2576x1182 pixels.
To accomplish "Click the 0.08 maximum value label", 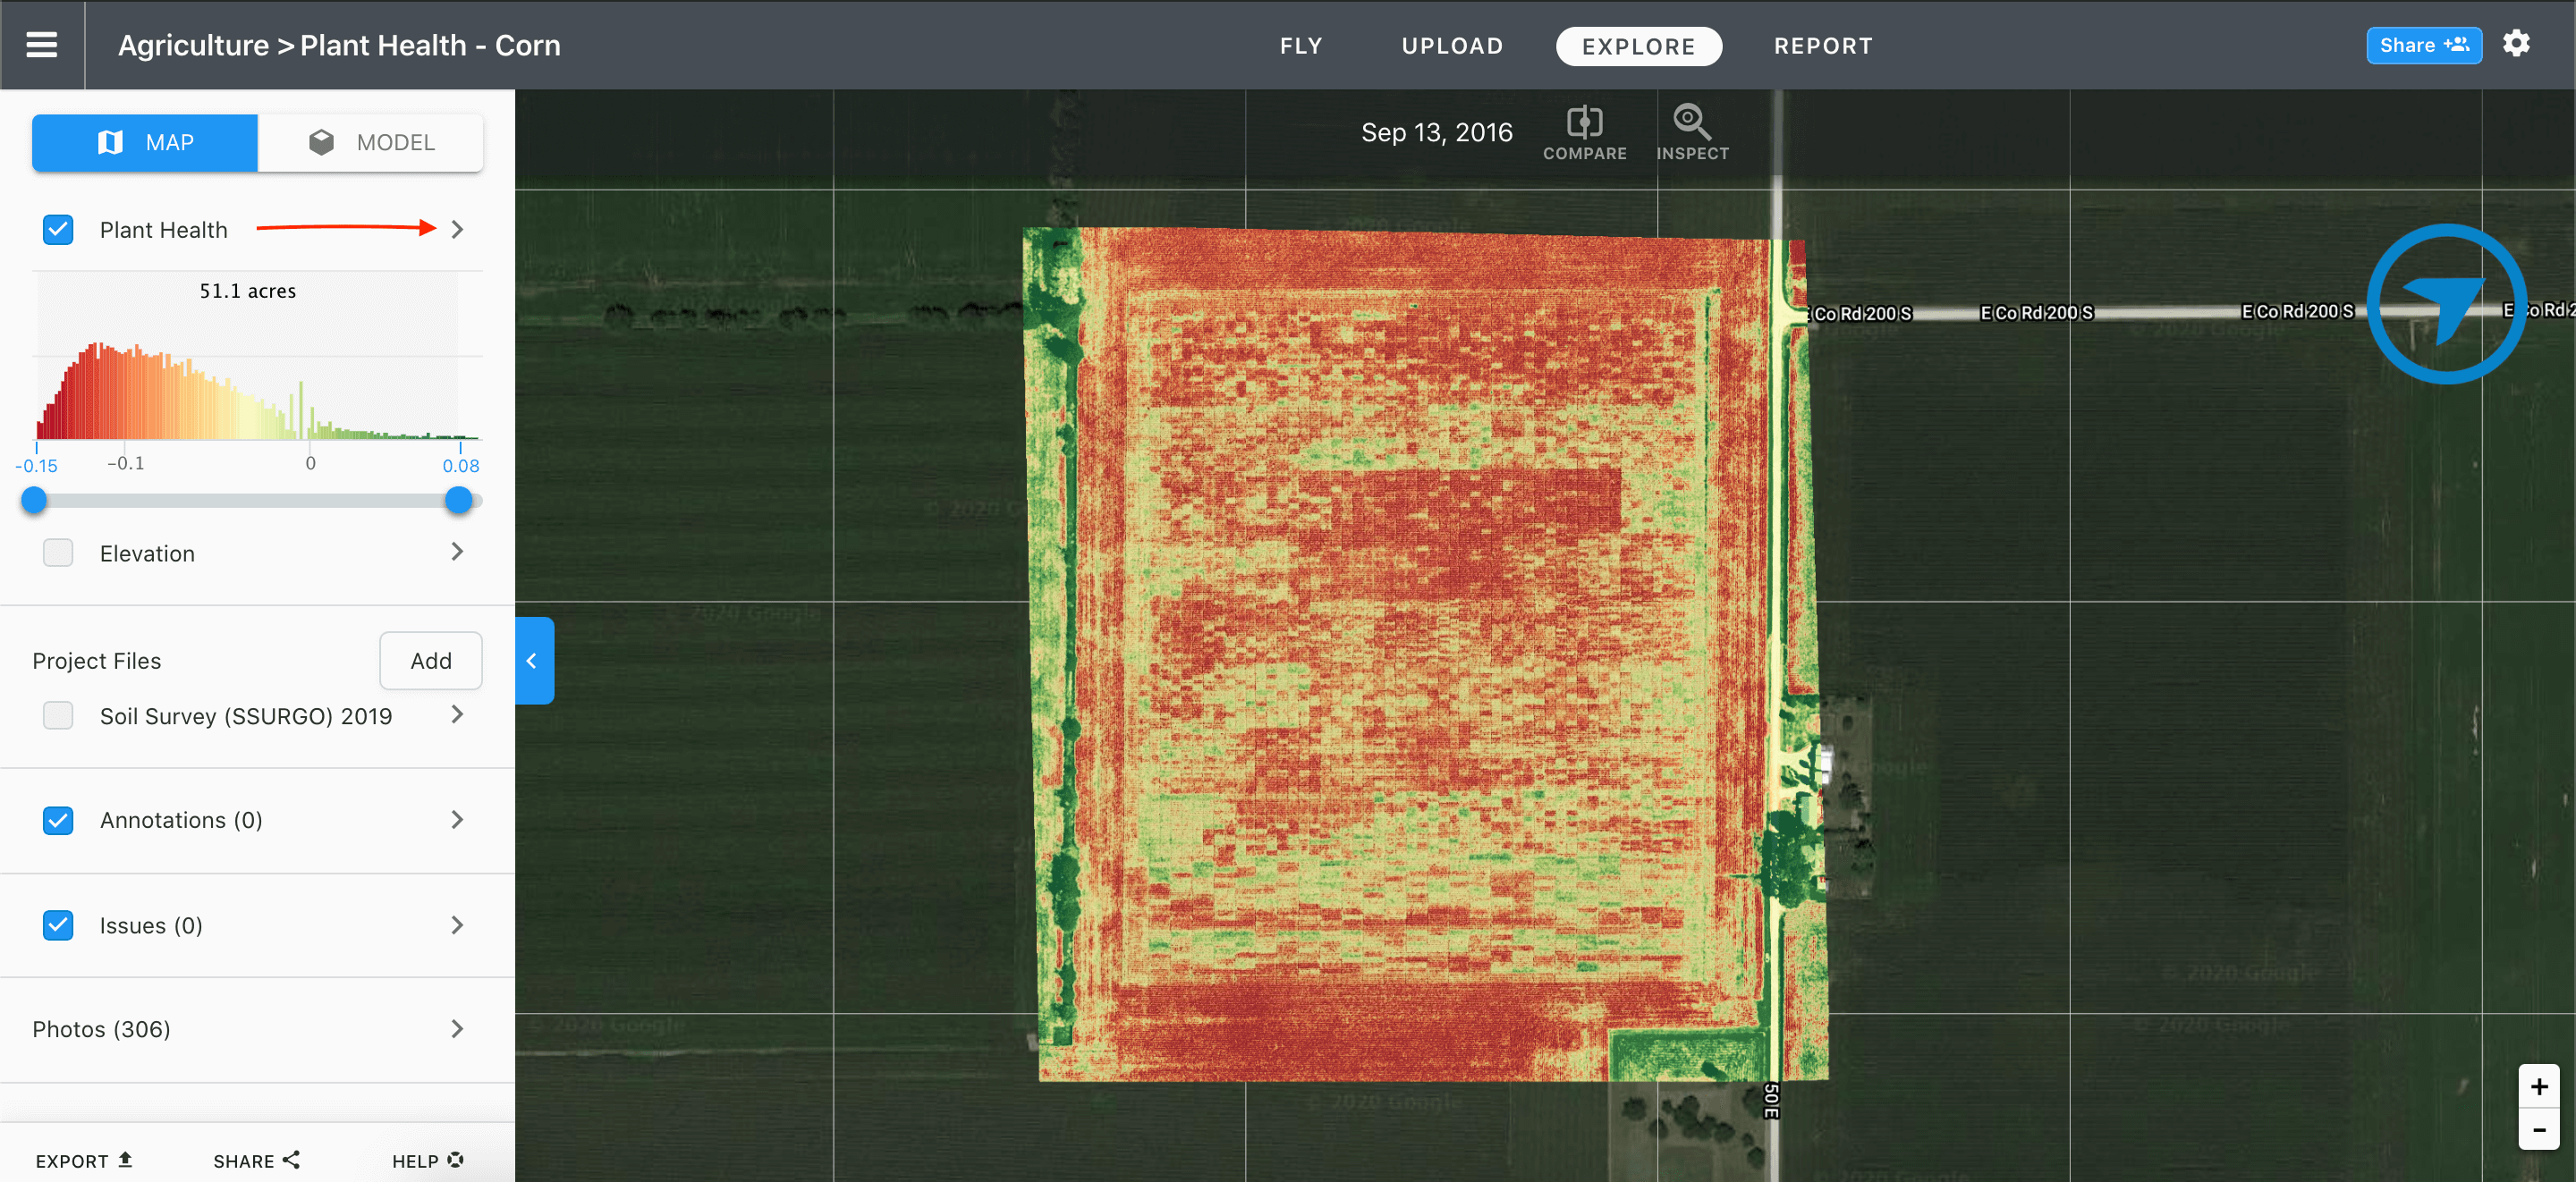I will (x=461, y=466).
